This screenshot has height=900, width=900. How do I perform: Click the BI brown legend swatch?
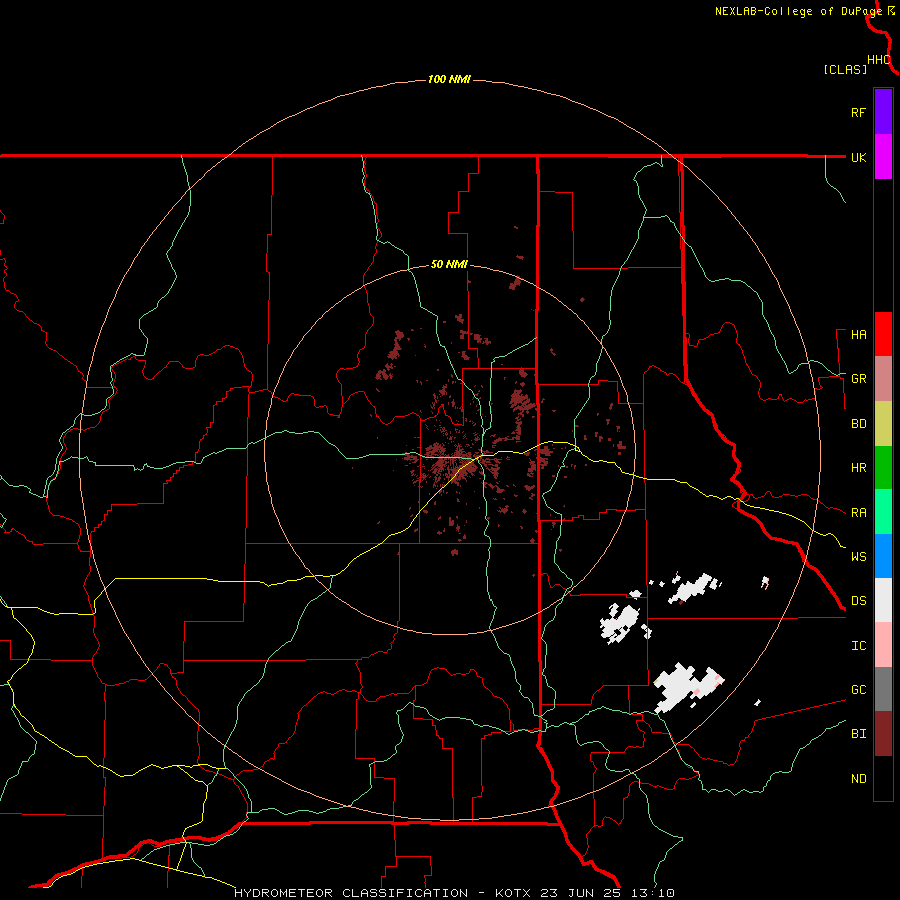(883, 734)
